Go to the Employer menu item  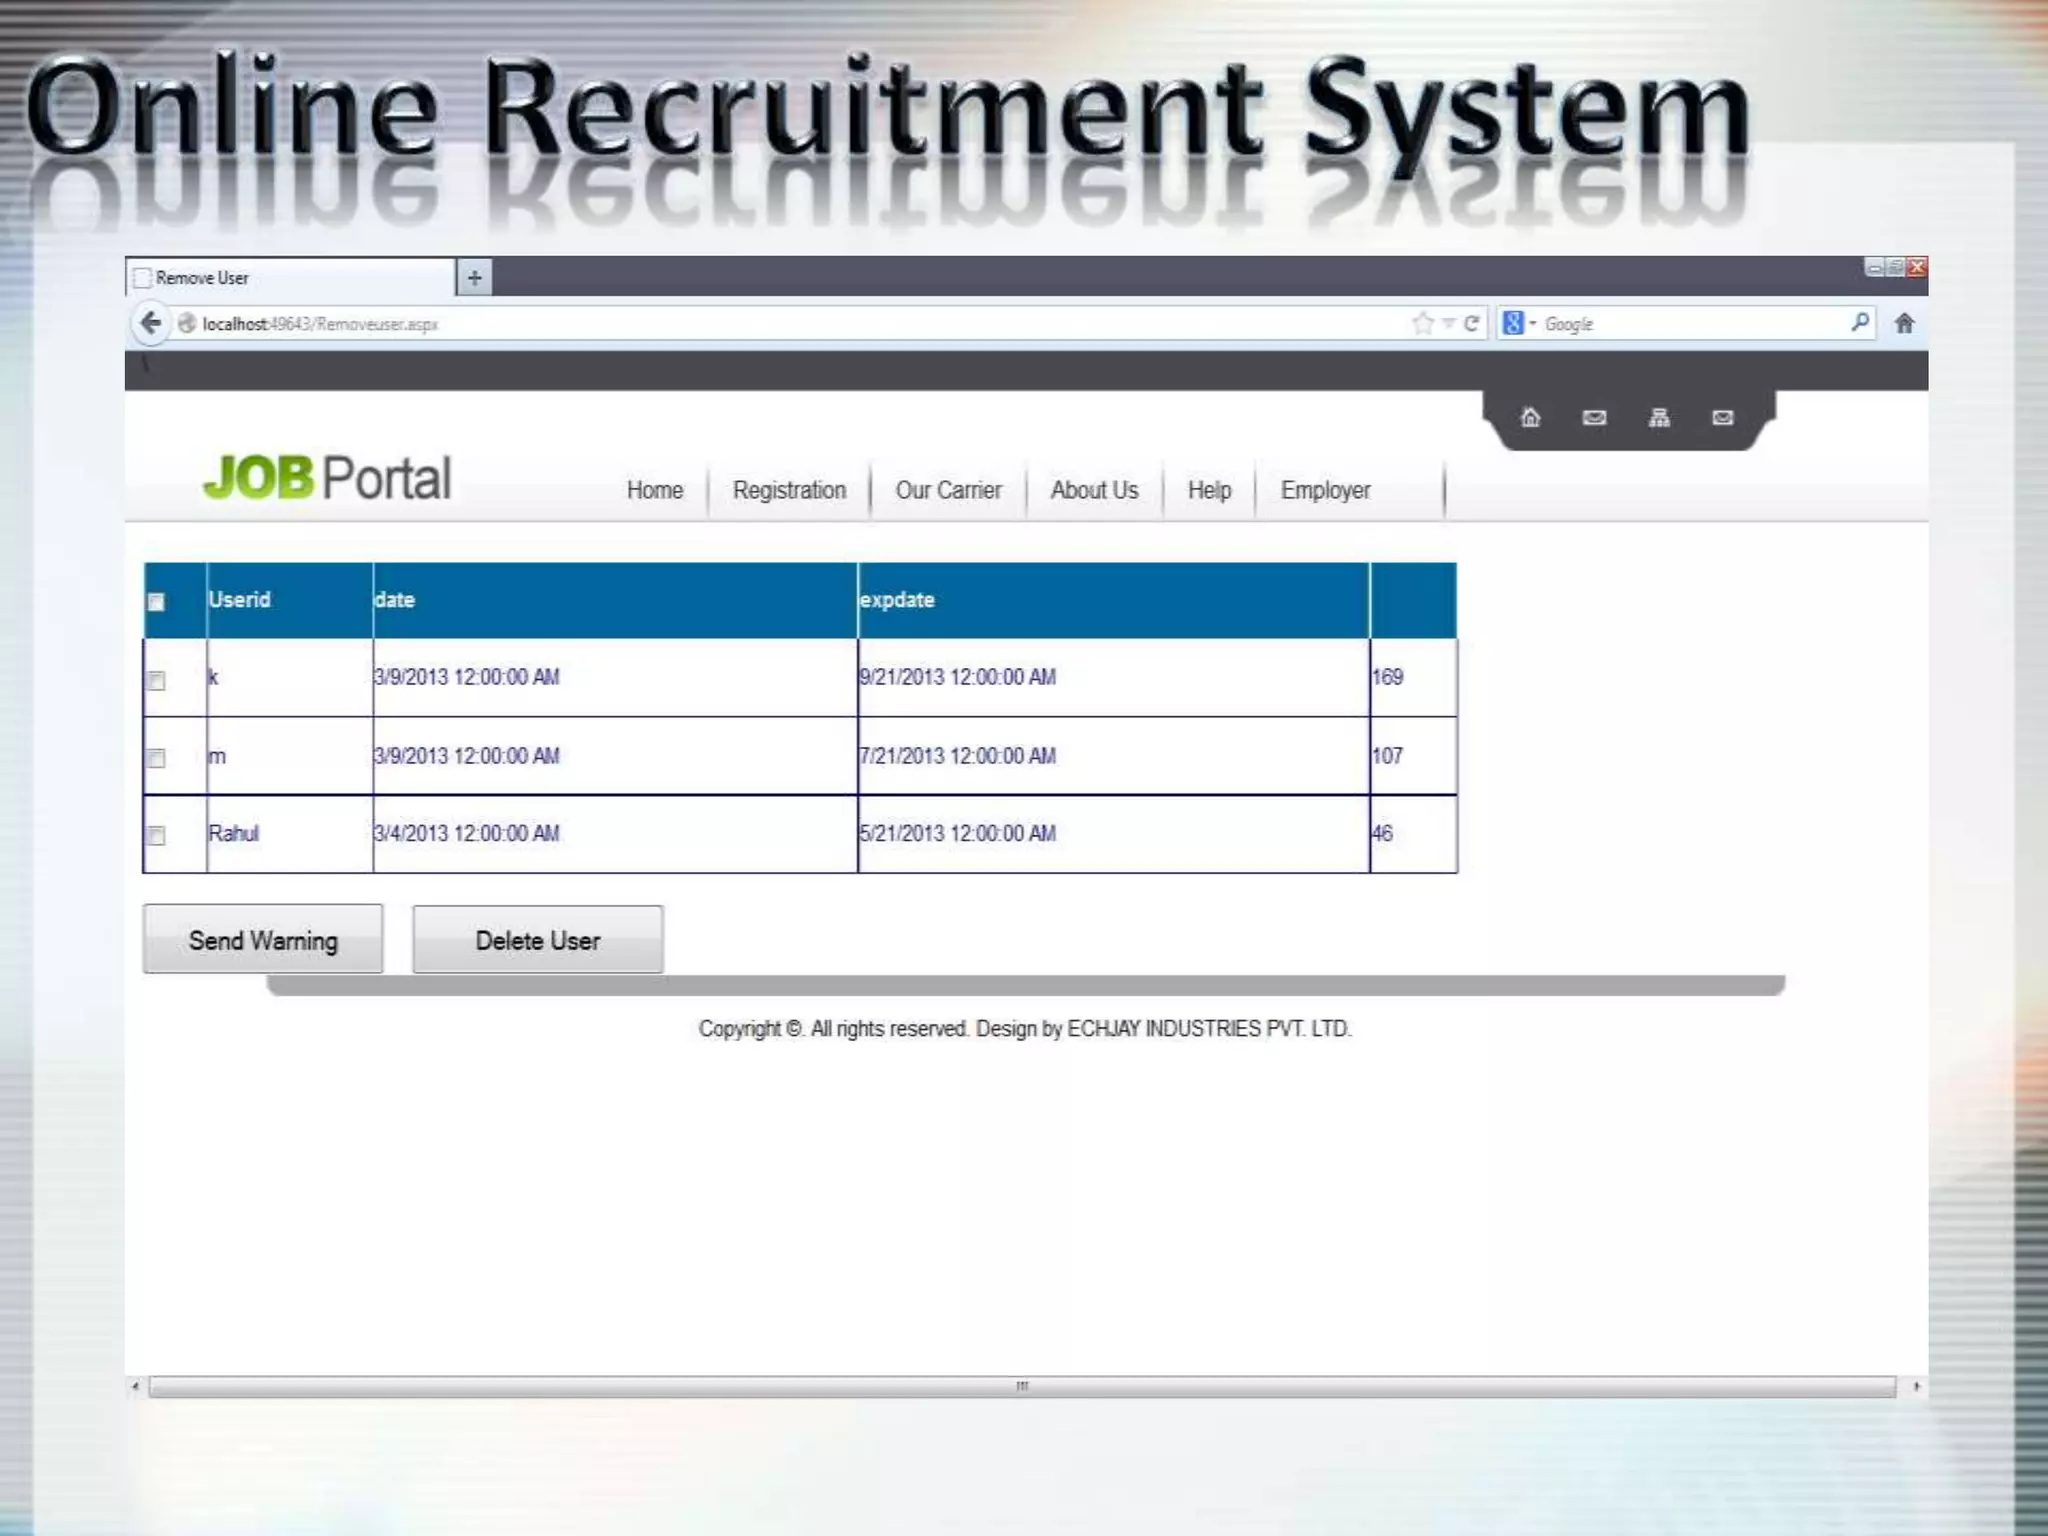click(x=1325, y=490)
